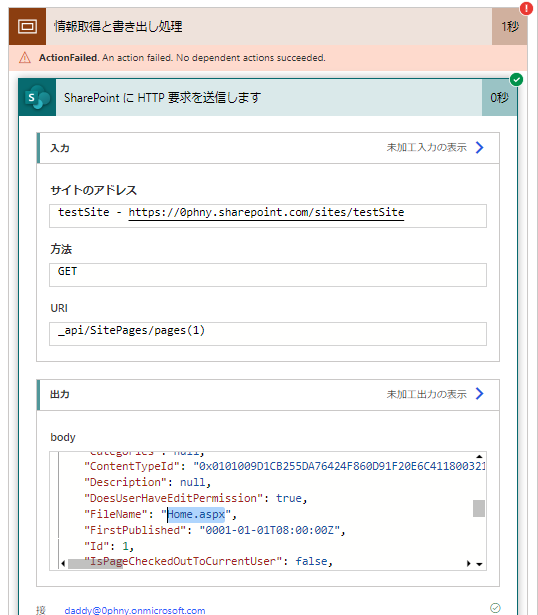Click the 入力 section header
Image resolution: width=538 pixels, height=615 pixels.
point(268,148)
